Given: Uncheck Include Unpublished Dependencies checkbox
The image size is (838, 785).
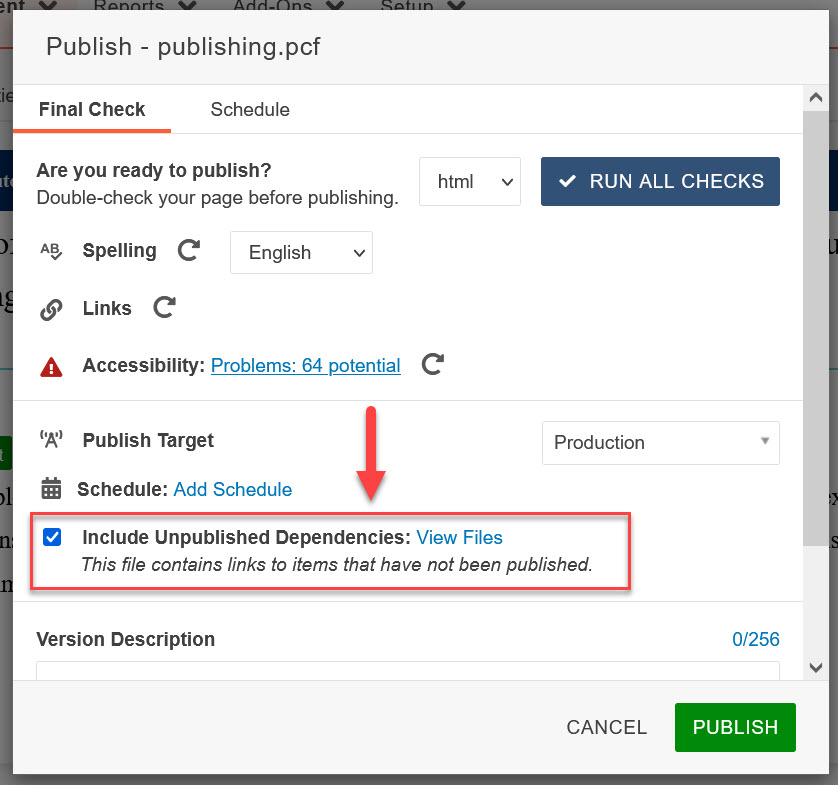Looking at the screenshot, I should (52, 537).
